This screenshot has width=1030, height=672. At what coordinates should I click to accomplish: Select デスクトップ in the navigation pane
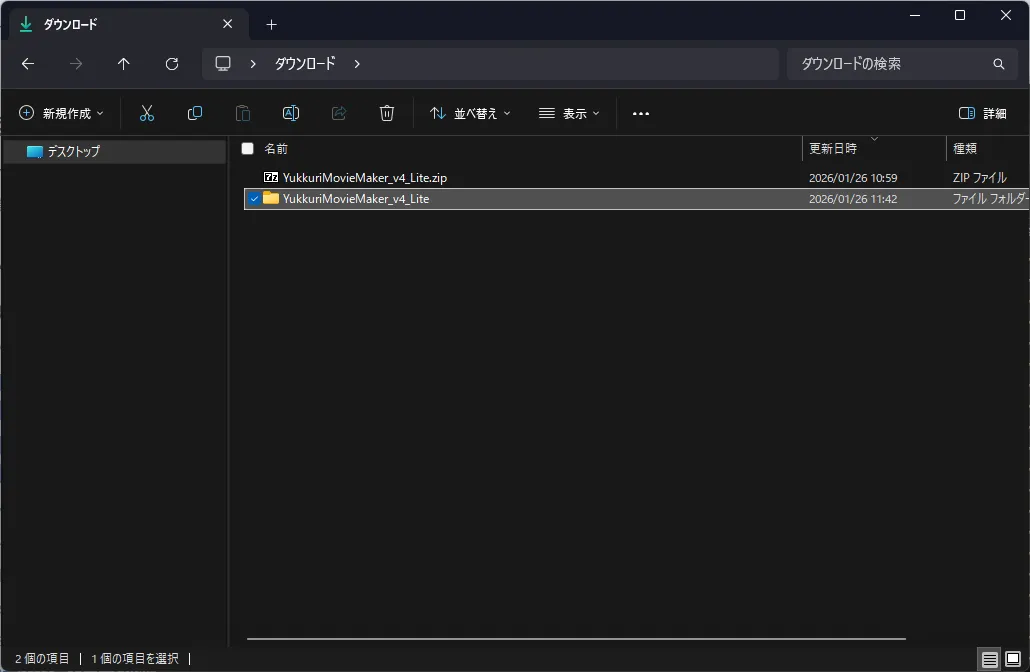tap(115, 152)
